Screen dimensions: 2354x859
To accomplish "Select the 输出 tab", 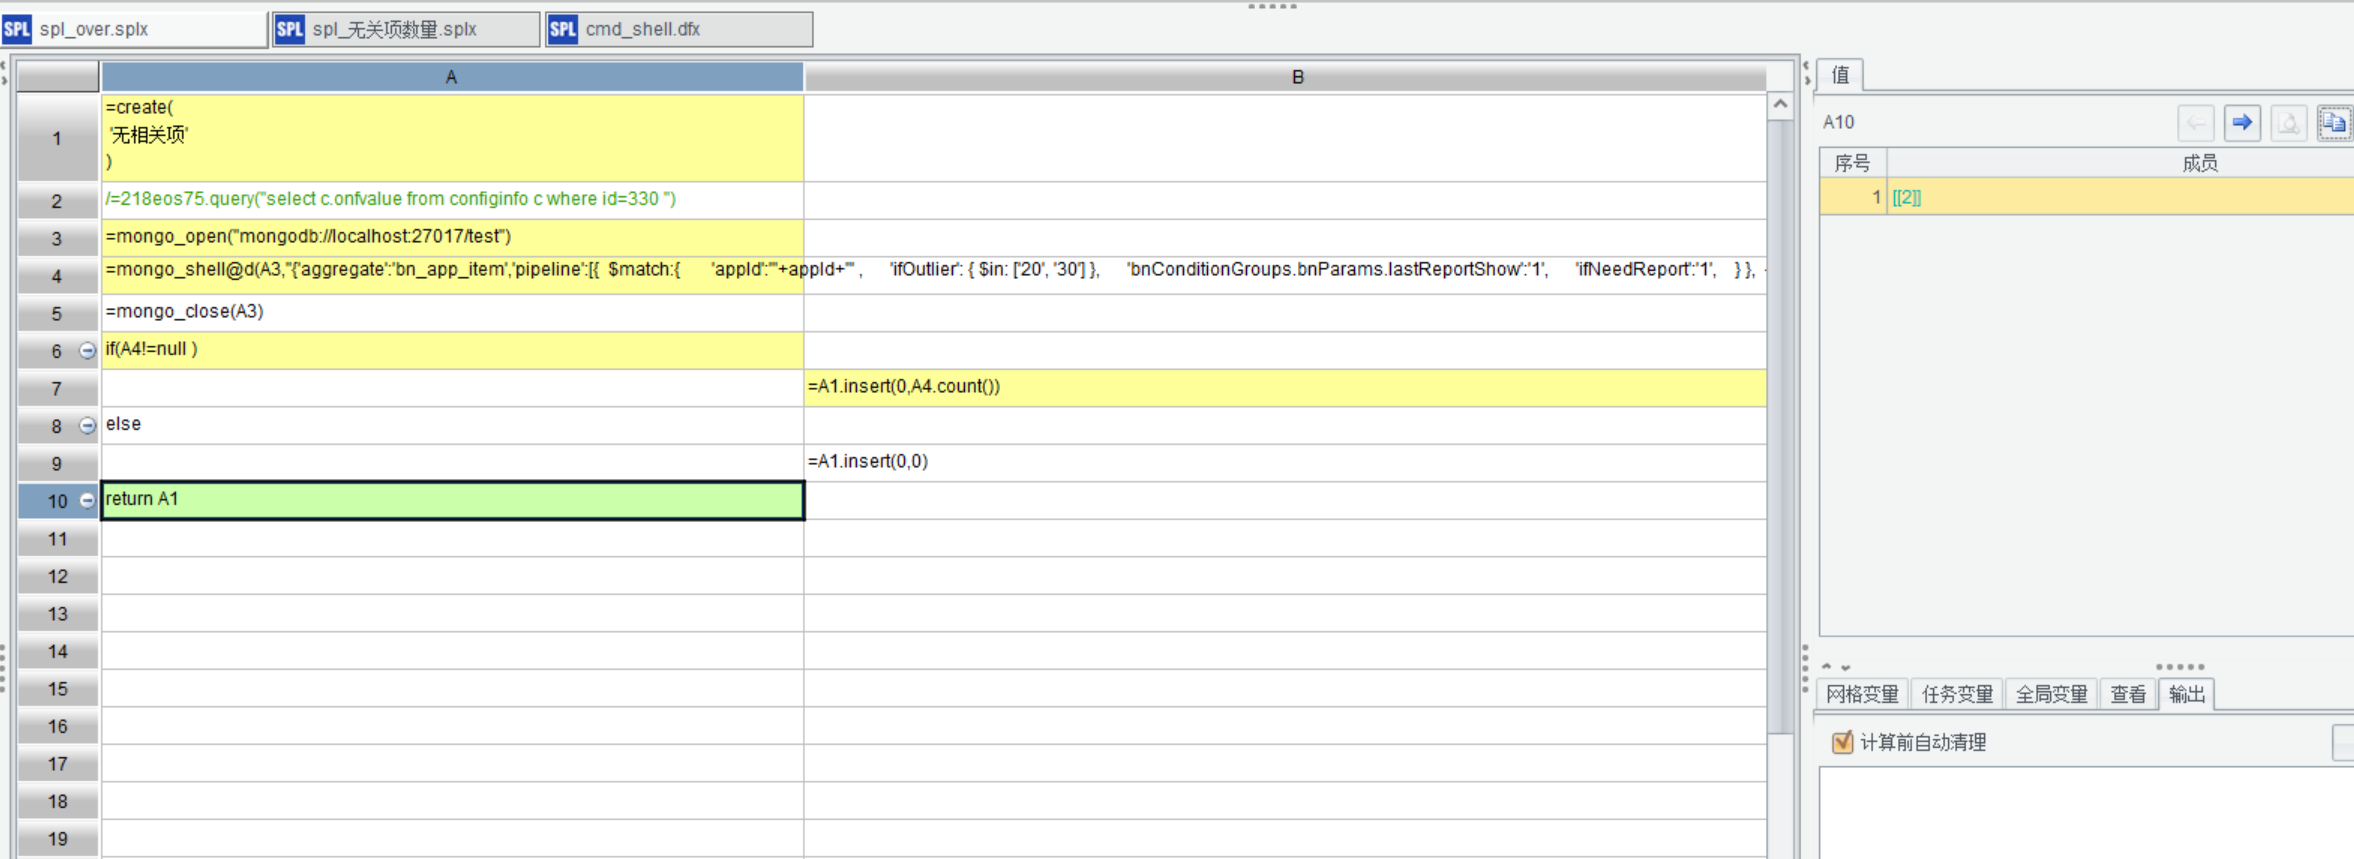I will pyautogui.click(x=2187, y=694).
